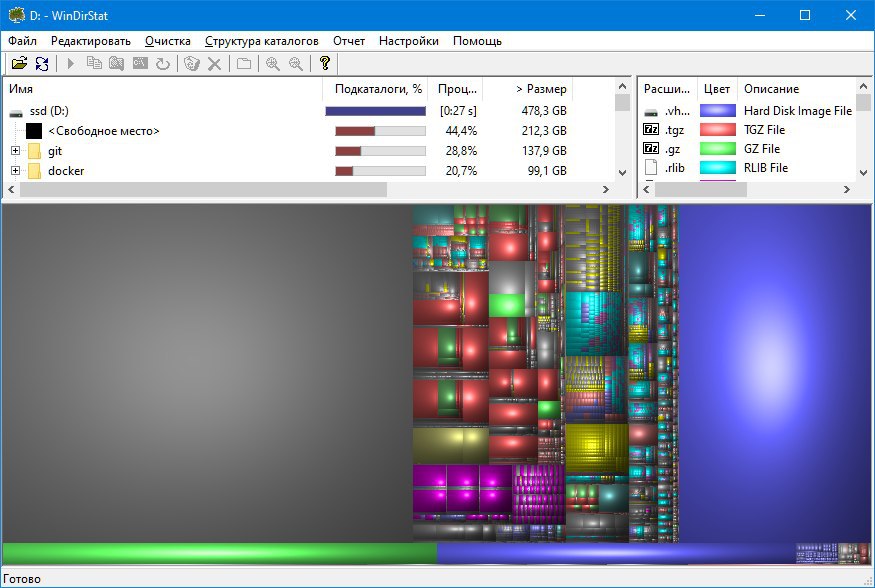The height and width of the screenshot is (588, 875).
Task: Click the Delete to Recycle Bin icon
Action: tap(191, 64)
